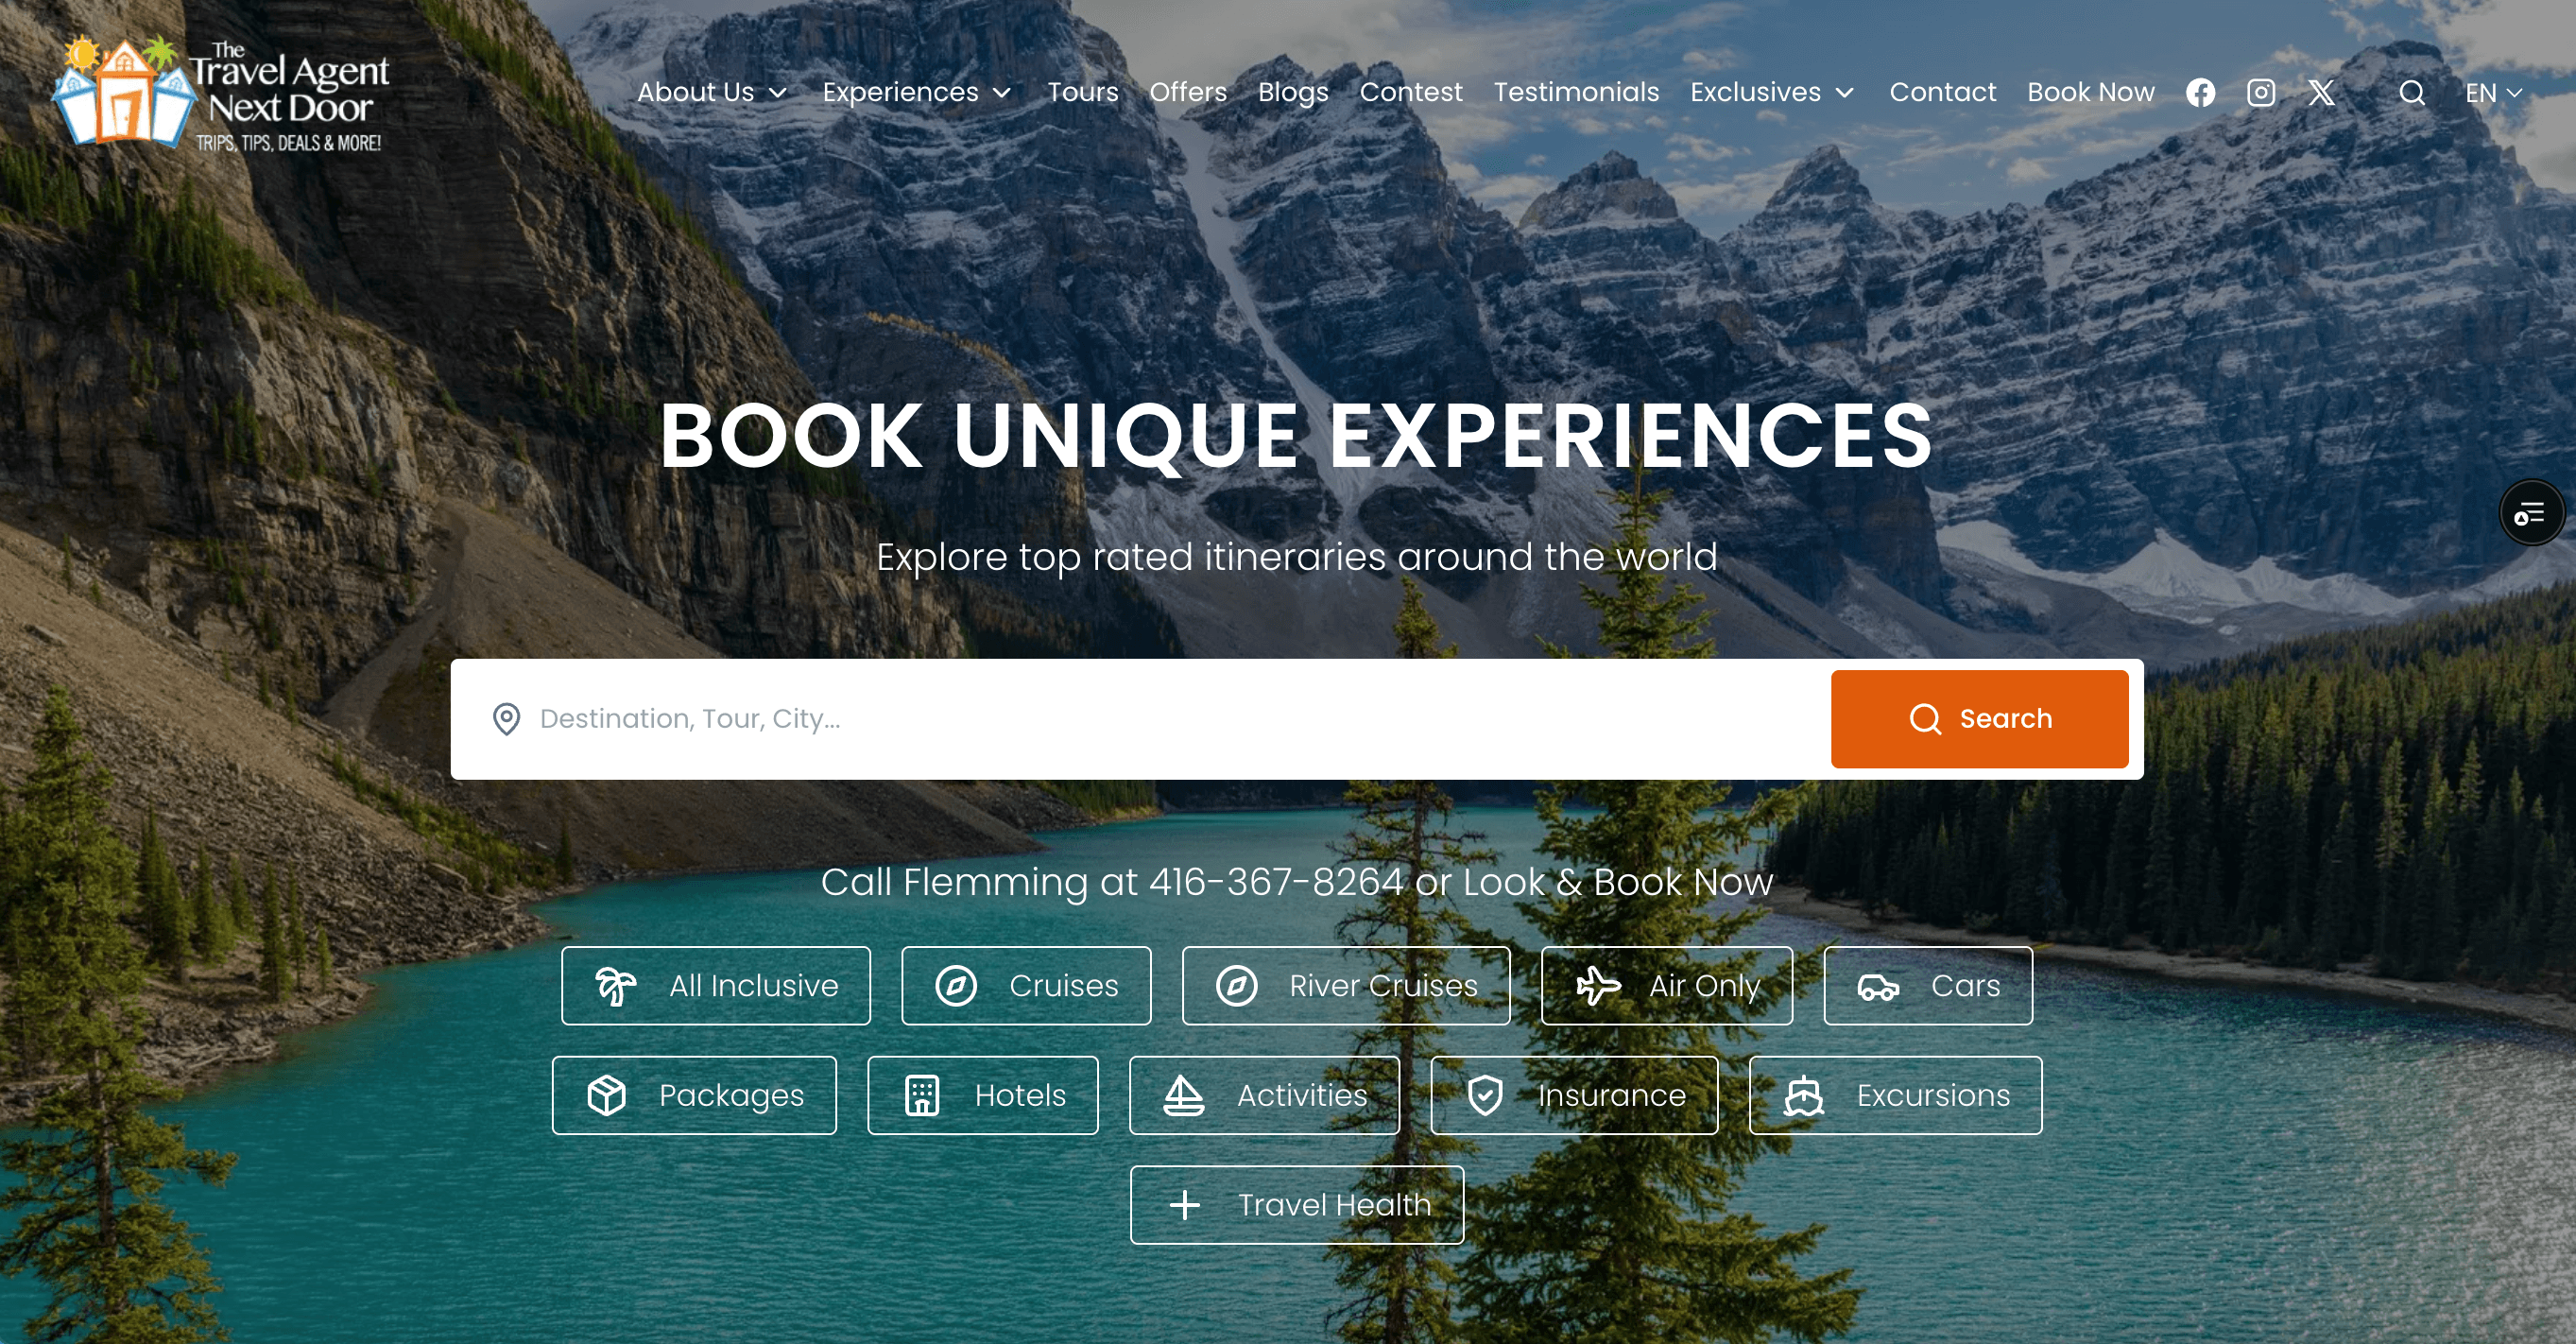Focus the Destination, Tour, City search field
The height and width of the screenshot is (1344, 2576).
click(x=1140, y=719)
